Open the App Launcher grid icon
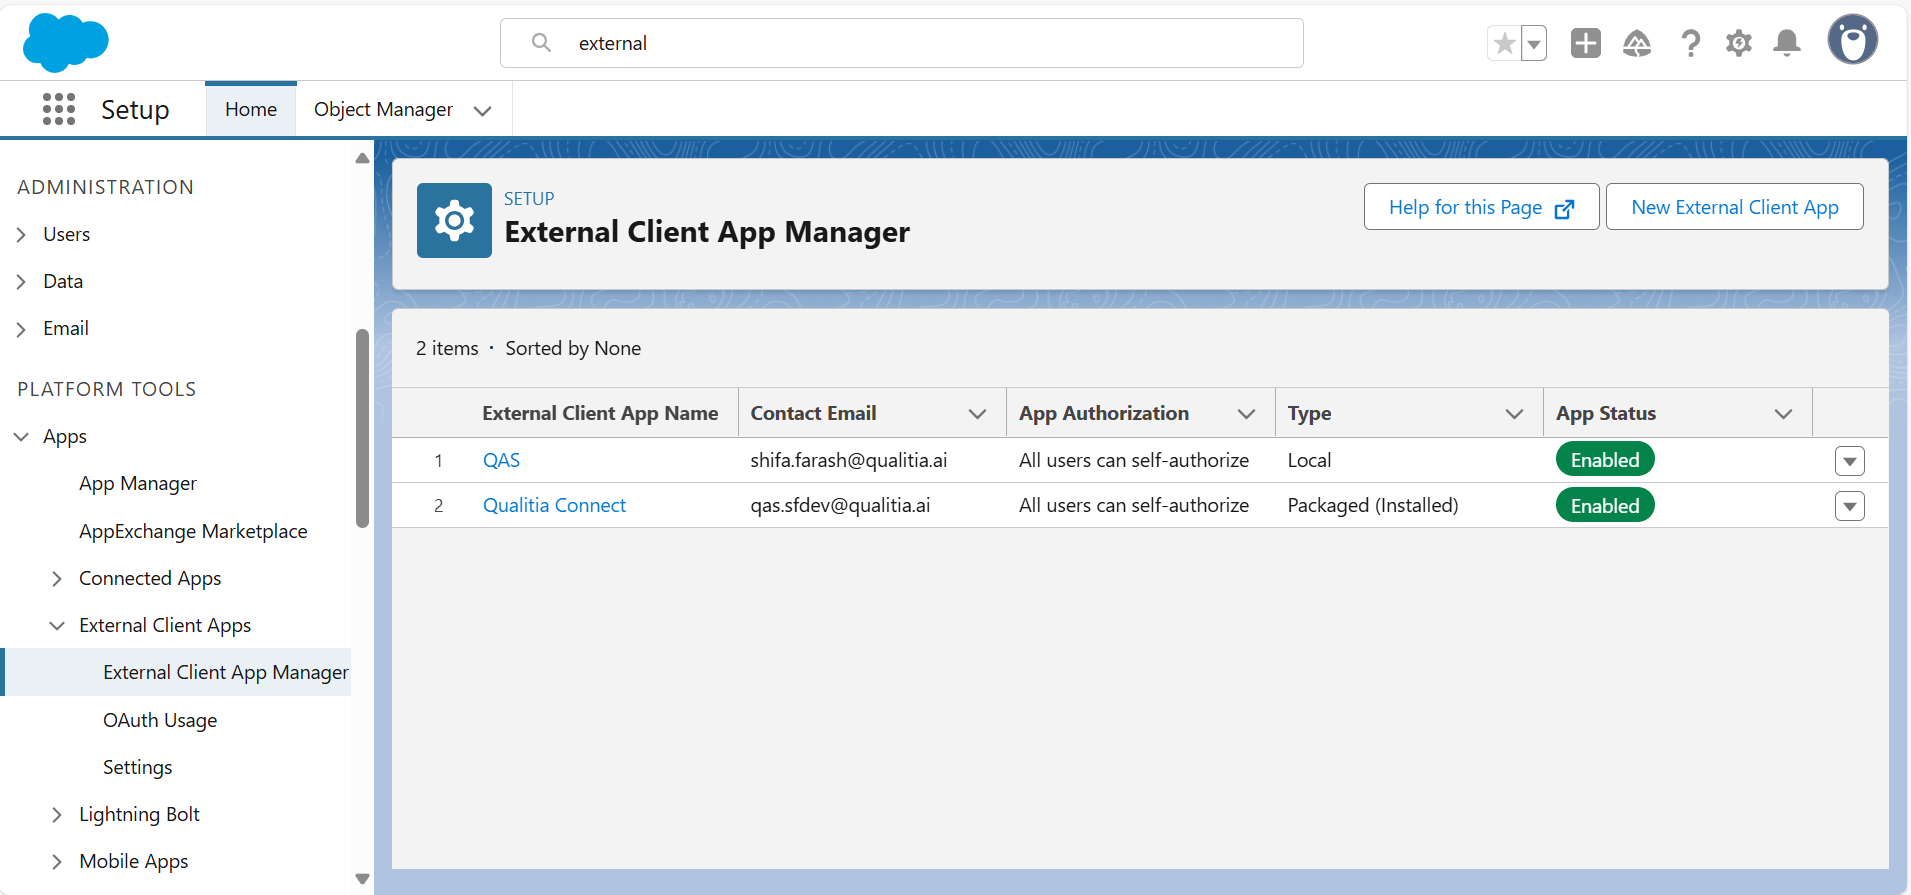This screenshot has width=1911, height=895. click(59, 109)
